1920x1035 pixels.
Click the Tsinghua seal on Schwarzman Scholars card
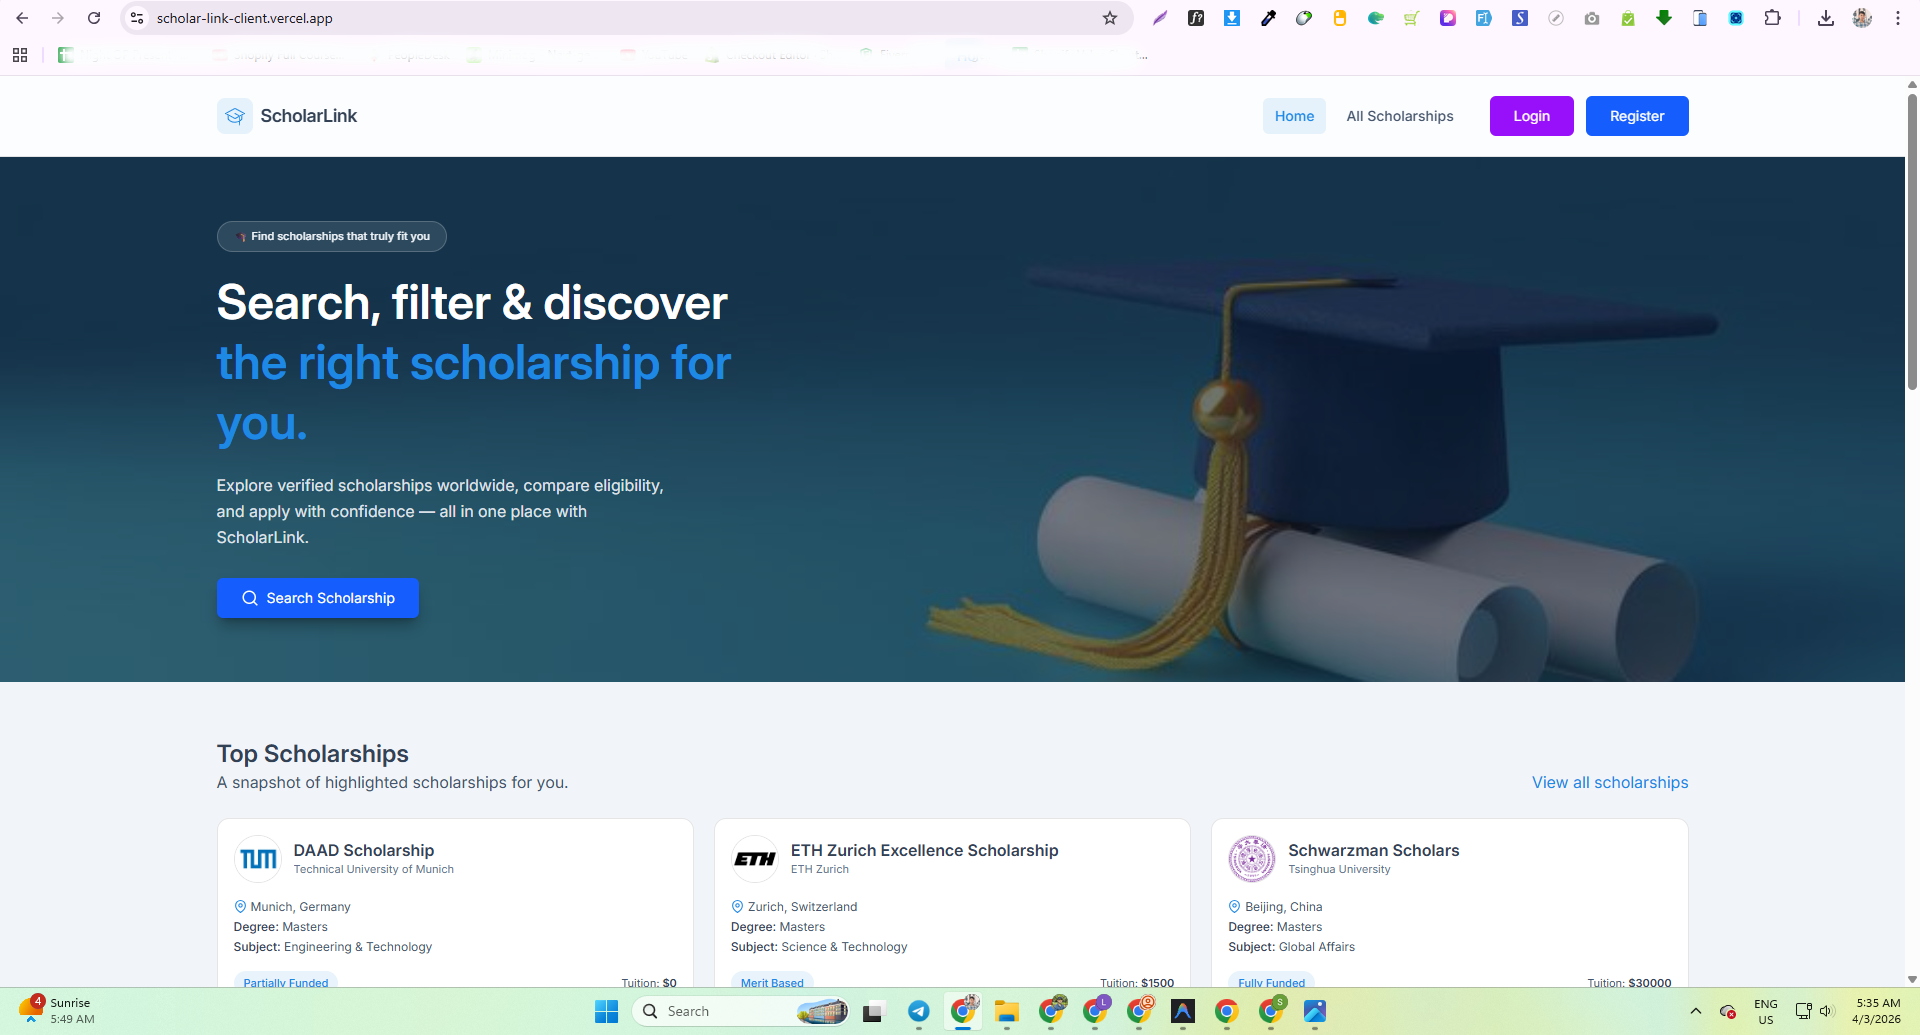pyautogui.click(x=1251, y=858)
